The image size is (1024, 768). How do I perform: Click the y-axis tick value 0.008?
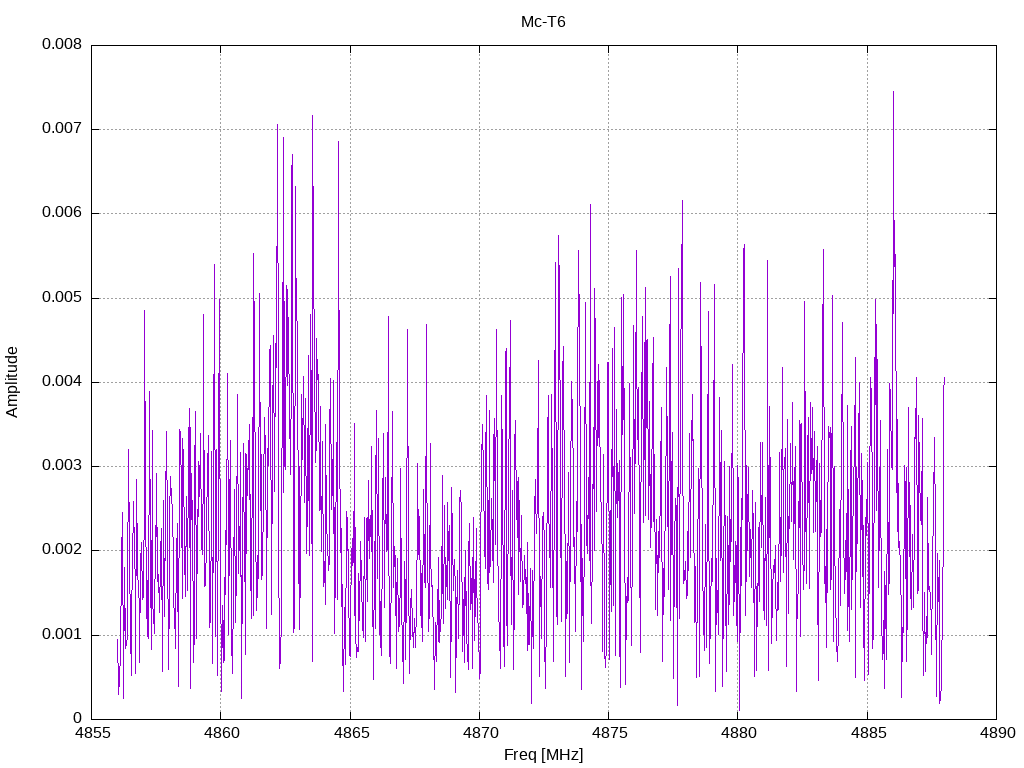coord(62,44)
